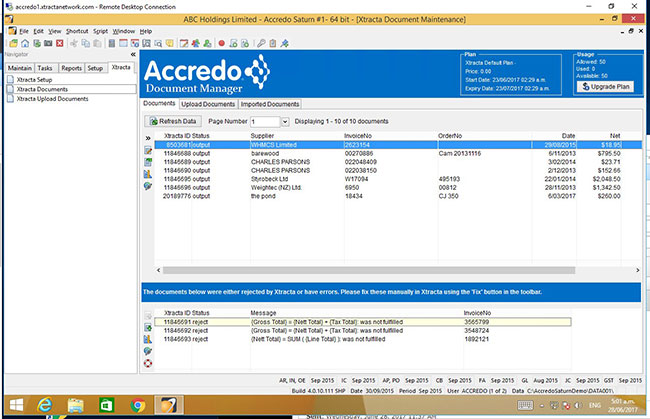Switch to the Imported Documents tab
650x419 pixels.
tap(270, 104)
